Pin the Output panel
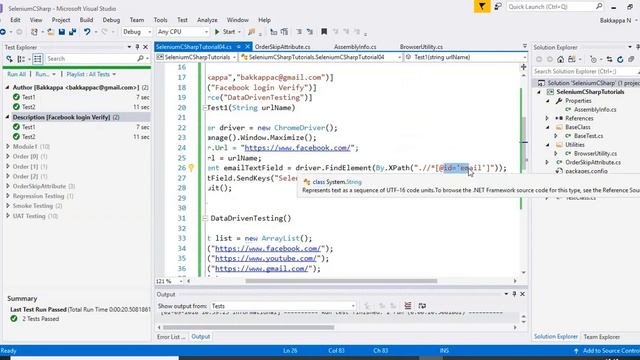The image size is (640, 360). coord(514,294)
